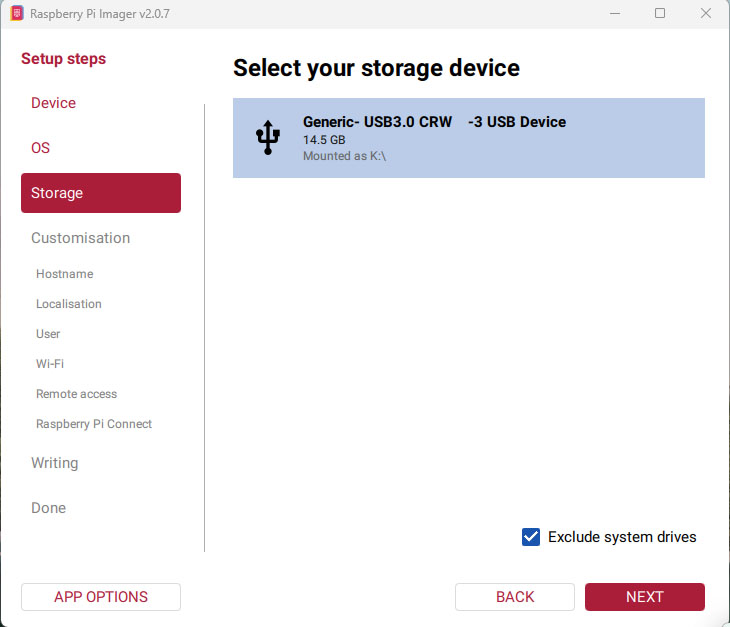Click the USB icon of the storage device
The width and height of the screenshot is (730, 627).
click(x=268, y=137)
